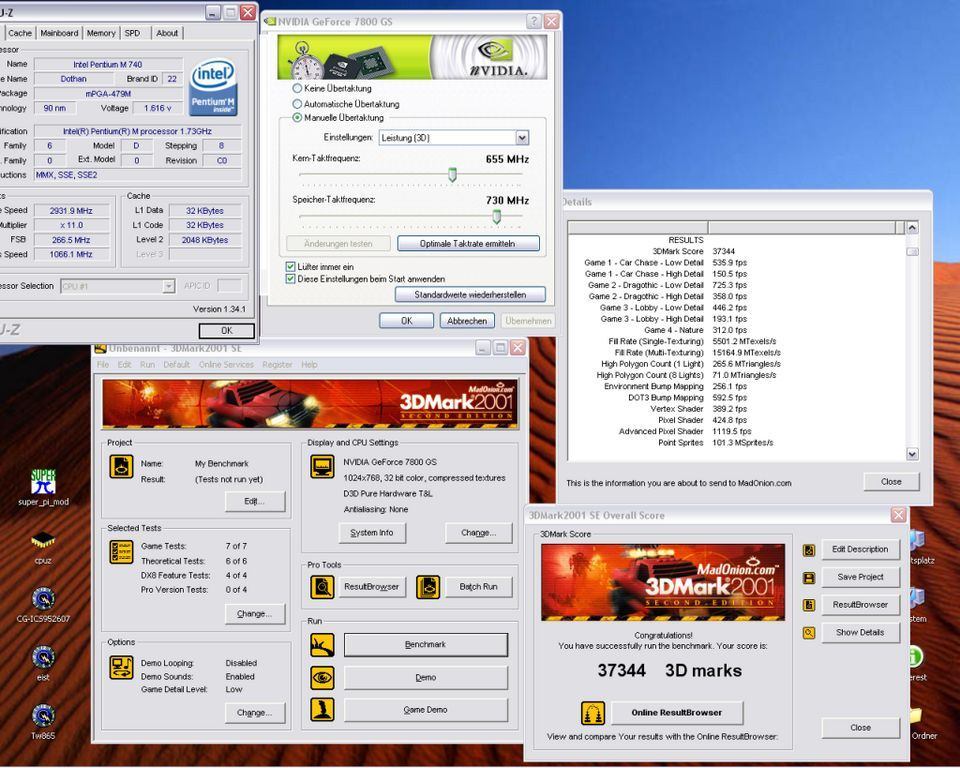Click the Batch Run icon in Pro Tools

(x=428, y=586)
